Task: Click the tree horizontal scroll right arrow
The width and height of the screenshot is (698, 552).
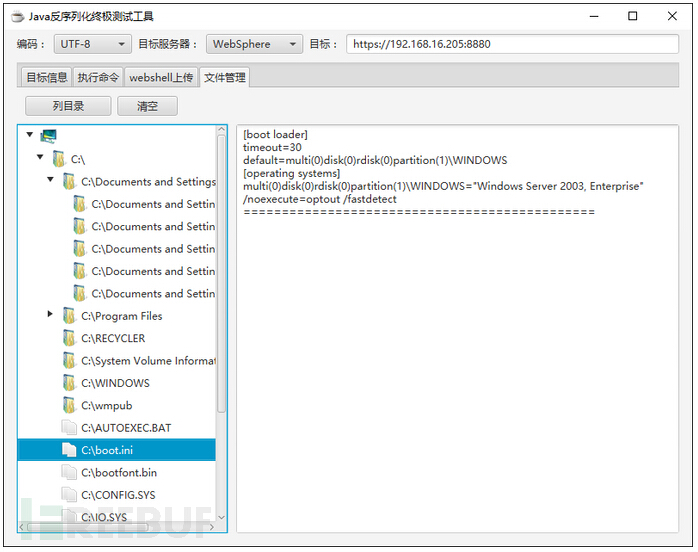Action: 211,527
